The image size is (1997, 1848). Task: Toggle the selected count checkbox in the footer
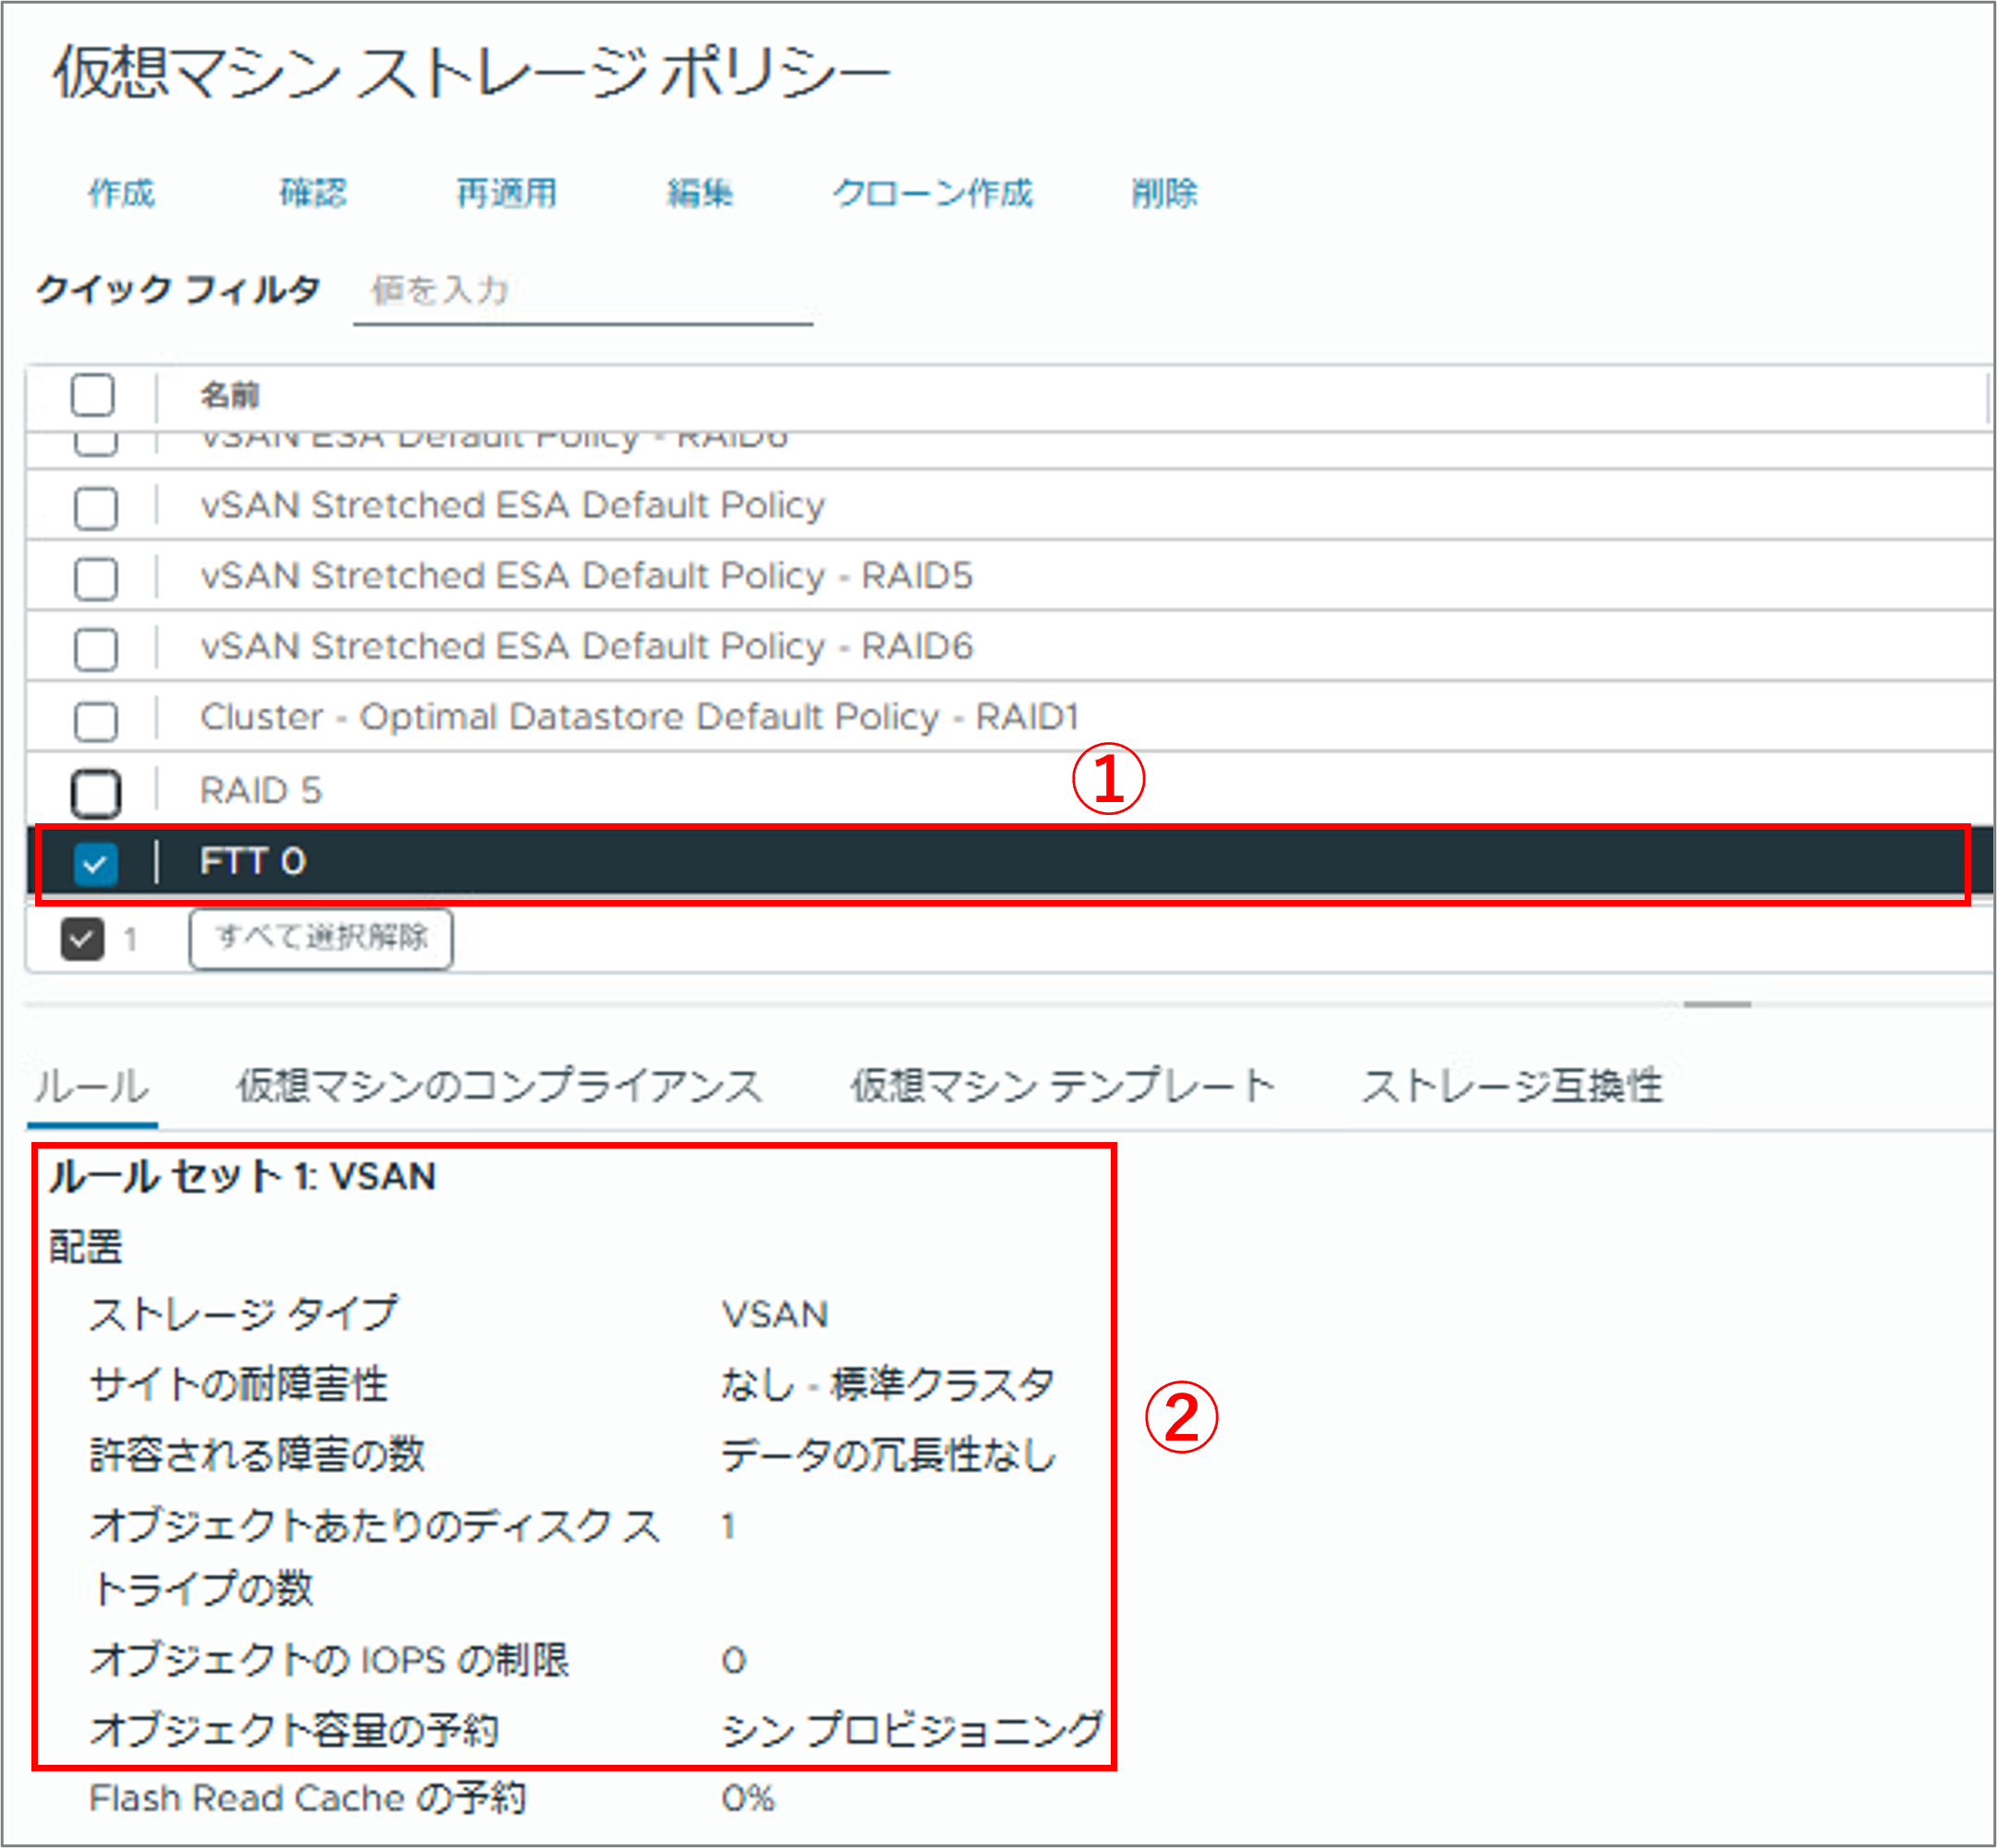coord(82,939)
